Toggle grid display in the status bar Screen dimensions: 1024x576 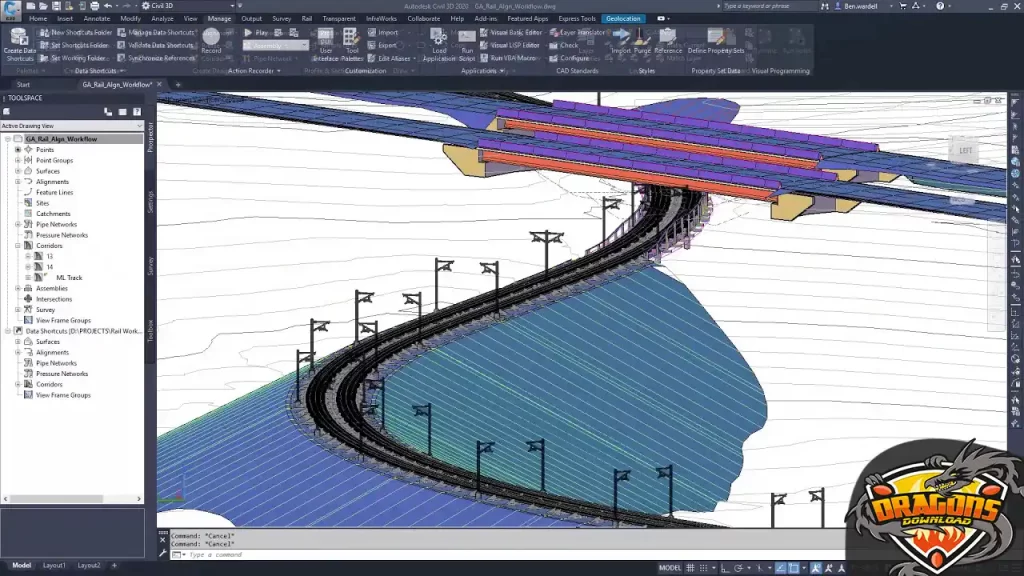(689, 567)
